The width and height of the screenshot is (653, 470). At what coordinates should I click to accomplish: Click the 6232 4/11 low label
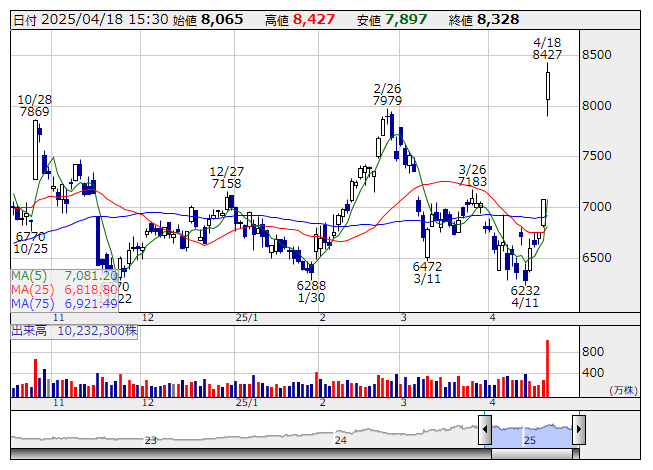pyautogui.click(x=525, y=296)
